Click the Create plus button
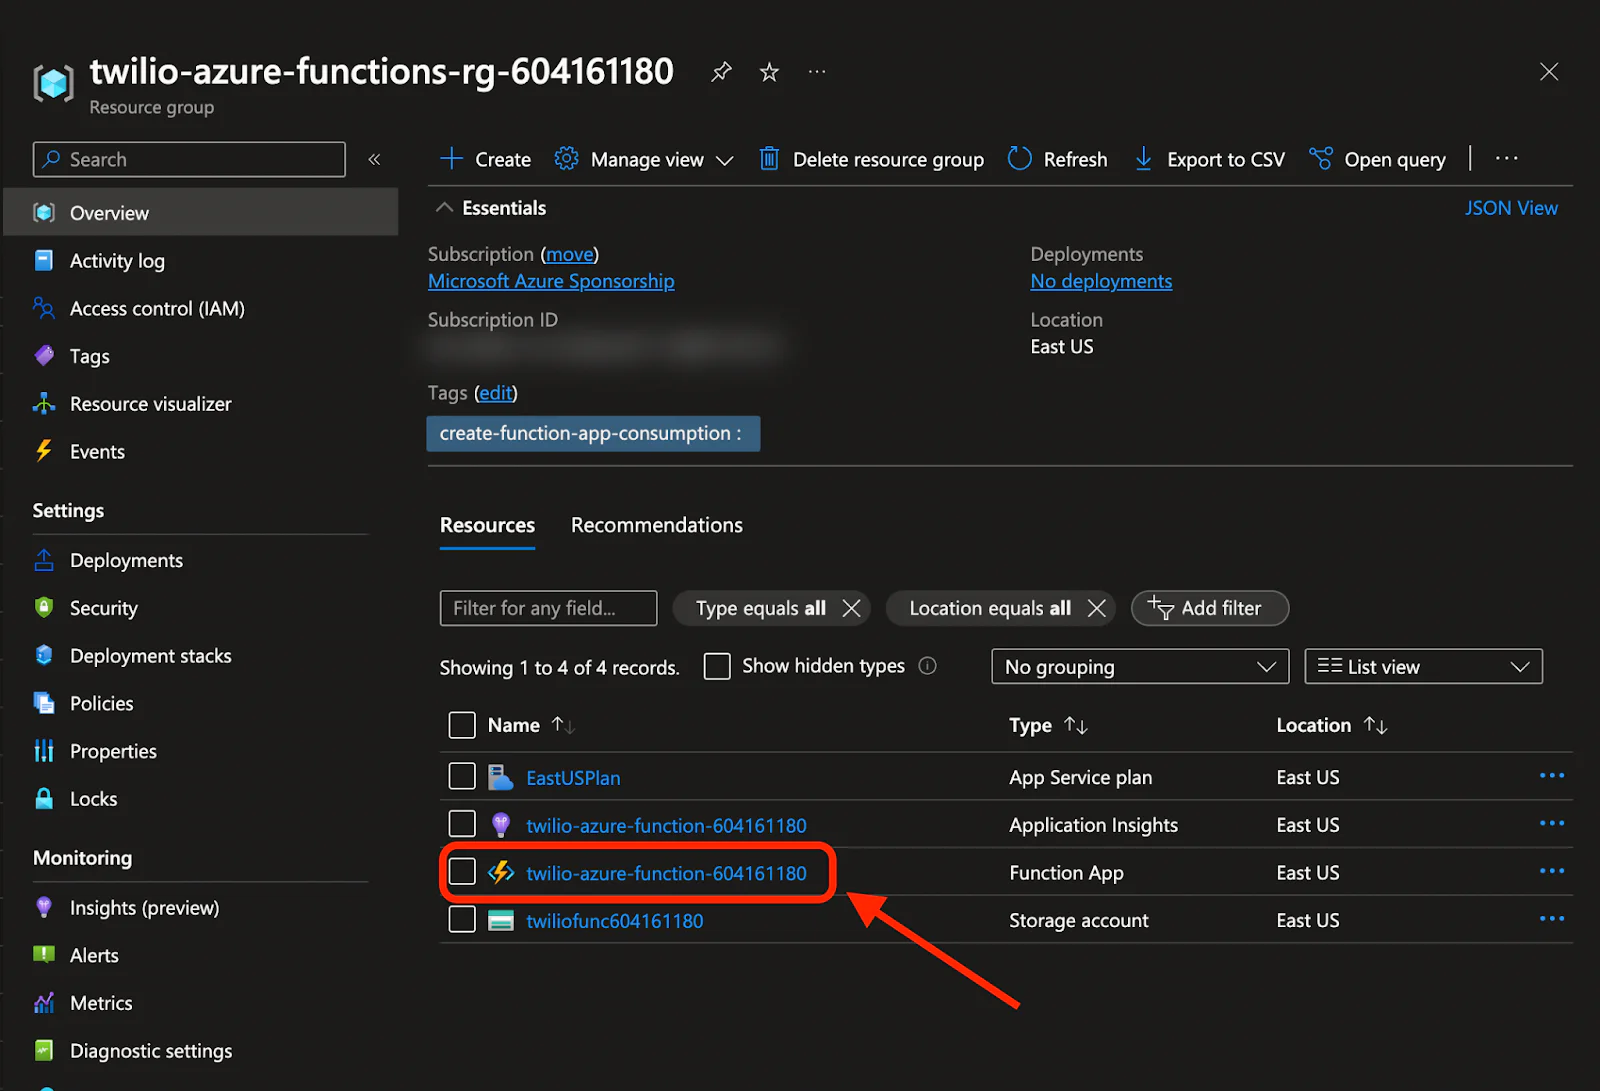 point(485,159)
